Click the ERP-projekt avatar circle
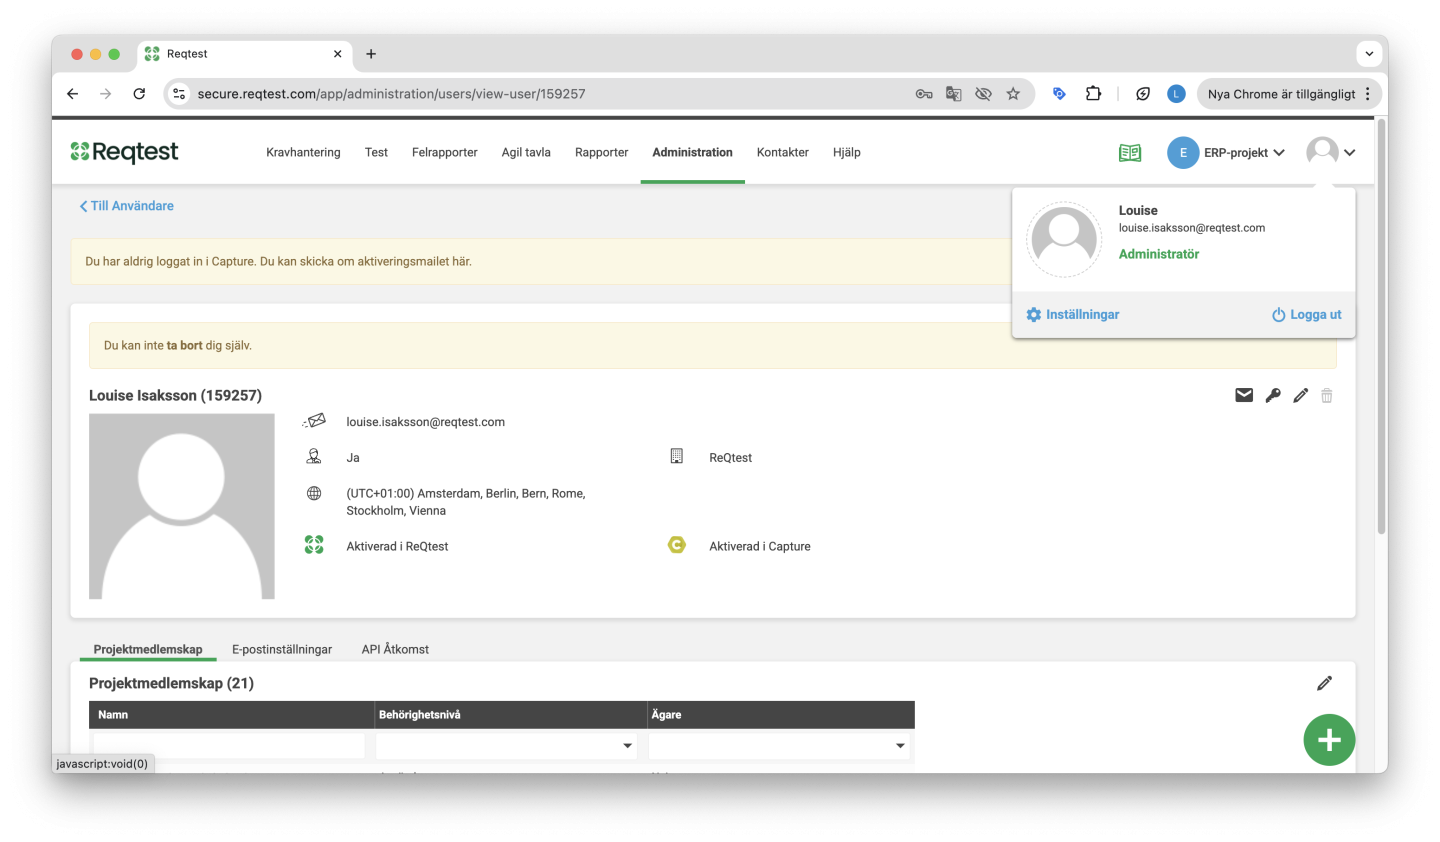This screenshot has height=842, width=1440. pos(1183,153)
